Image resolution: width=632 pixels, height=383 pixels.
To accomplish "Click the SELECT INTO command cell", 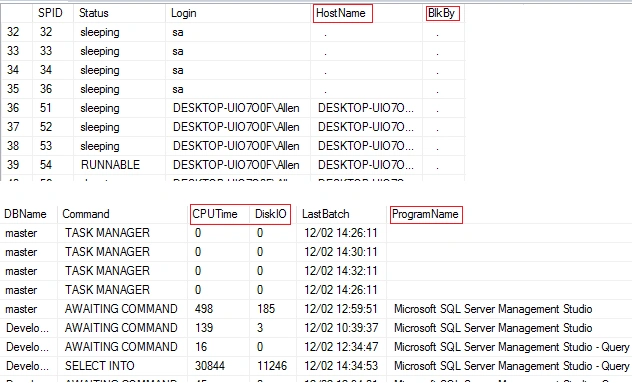I will click(x=100, y=366).
